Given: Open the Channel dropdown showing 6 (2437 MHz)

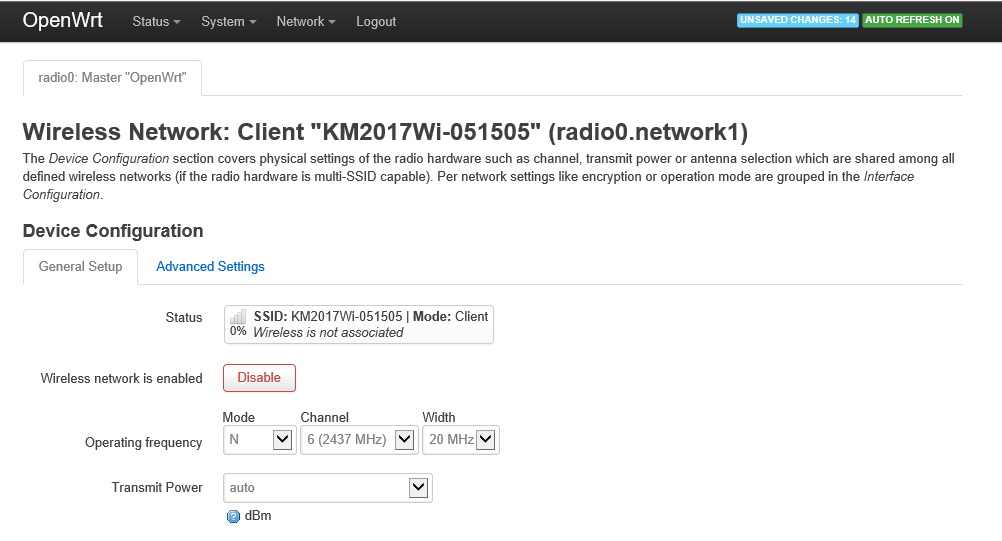Looking at the screenshot, I should coord(359,439).
